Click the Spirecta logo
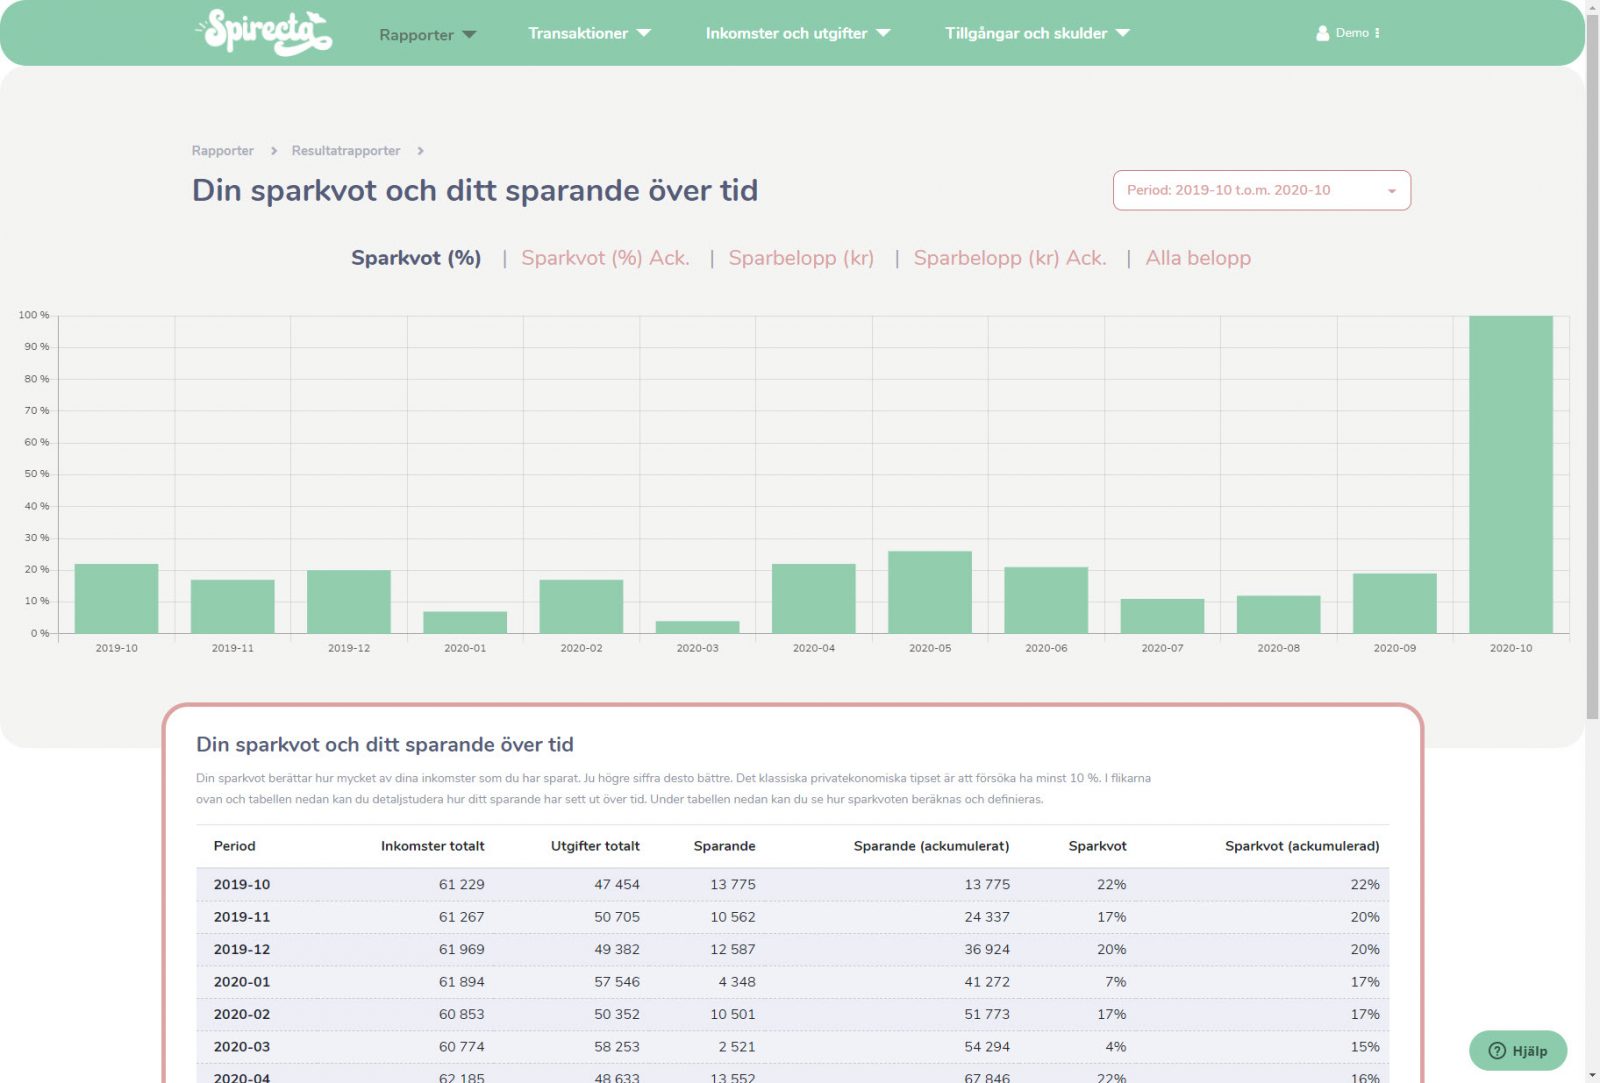Screen dimensions: 1600x1083 265,32
